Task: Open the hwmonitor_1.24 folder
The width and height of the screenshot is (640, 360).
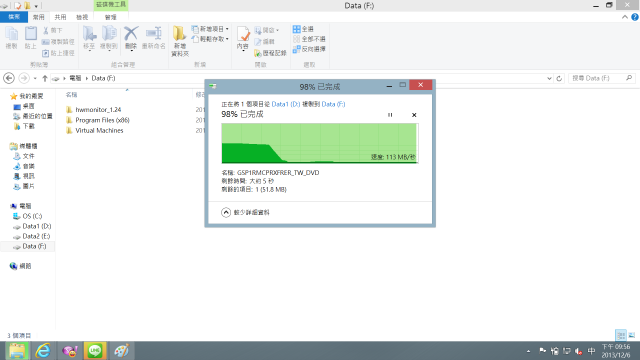Action: tap(98, 109)
